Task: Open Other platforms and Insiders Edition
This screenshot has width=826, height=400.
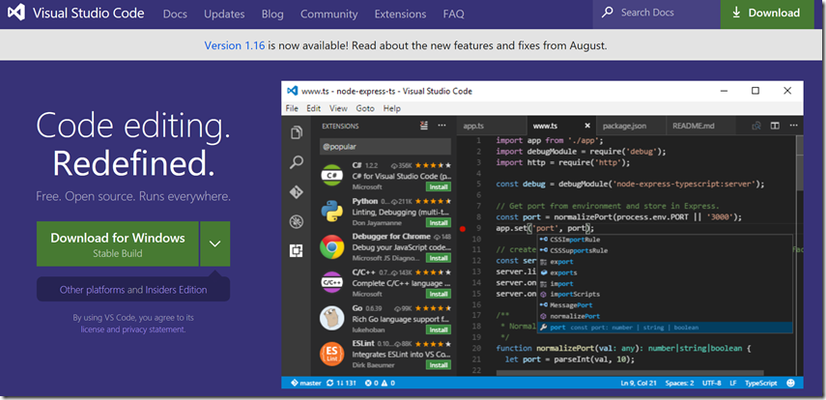Action: (x=133, y=290)
